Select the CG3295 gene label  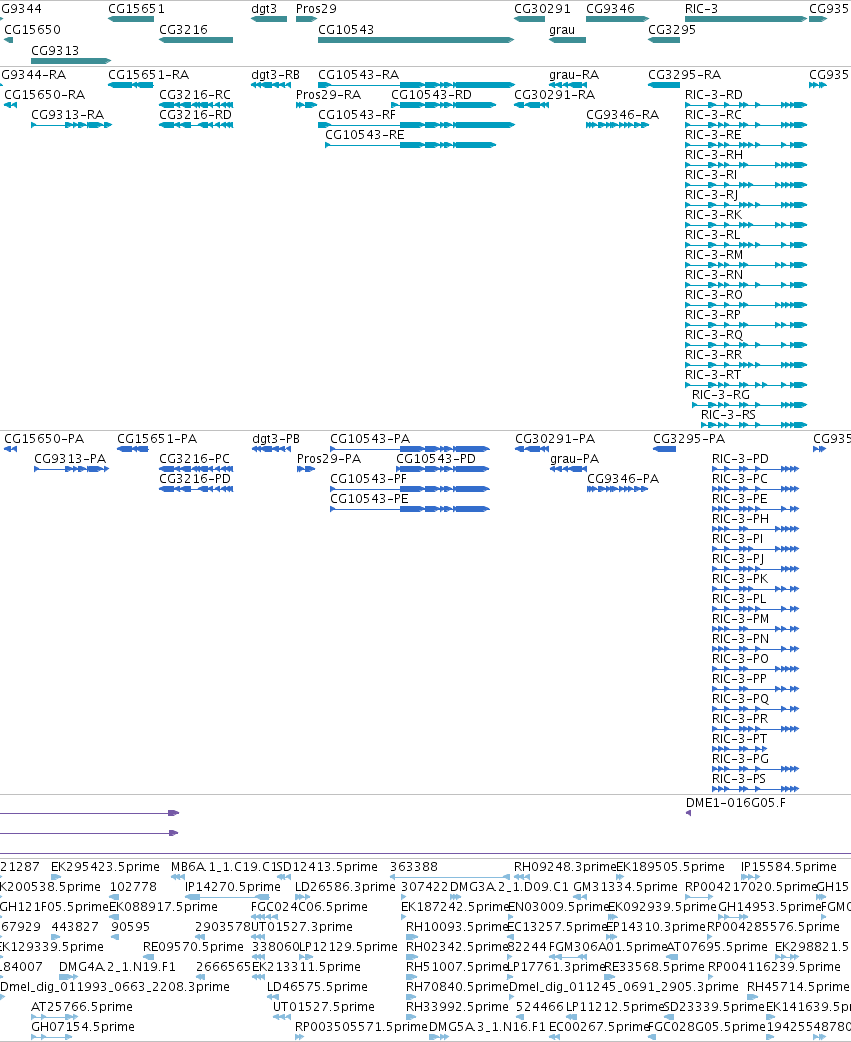pyautogui.click(x=672, y=30)
